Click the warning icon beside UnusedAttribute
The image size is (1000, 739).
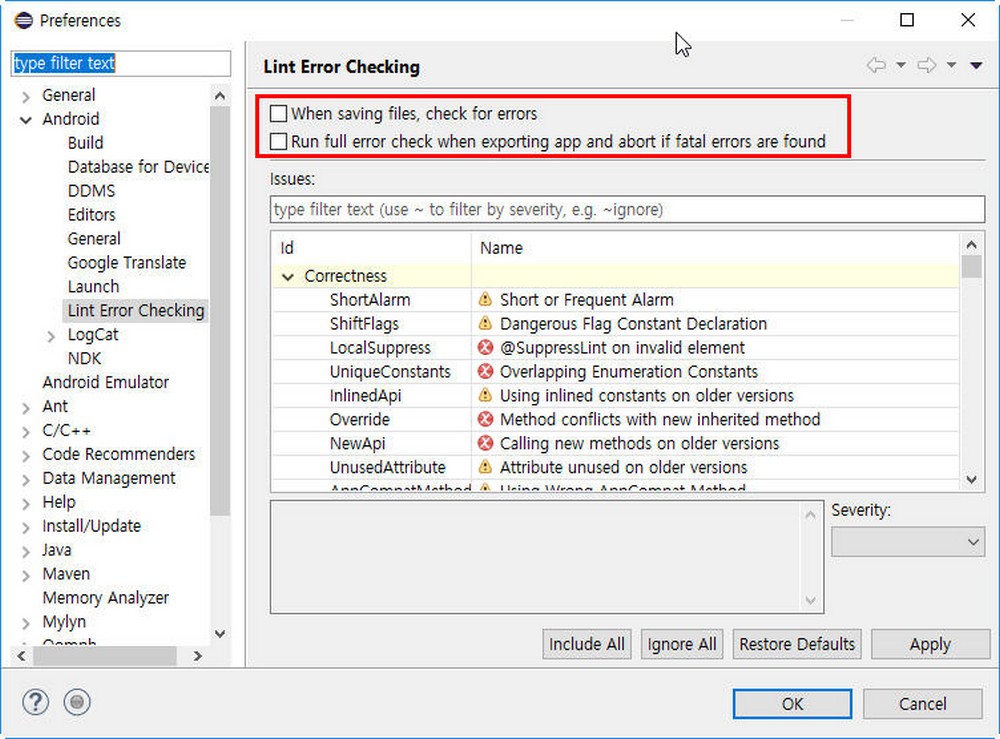tap(488, 467)
